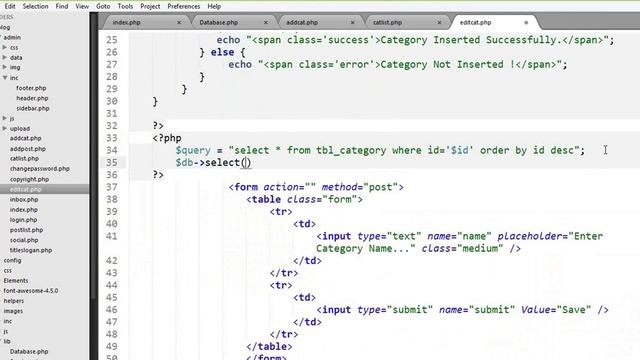Place cursor inside select() parentheses
Viewport: 640px width, 360px height.
tap(246, 162)
